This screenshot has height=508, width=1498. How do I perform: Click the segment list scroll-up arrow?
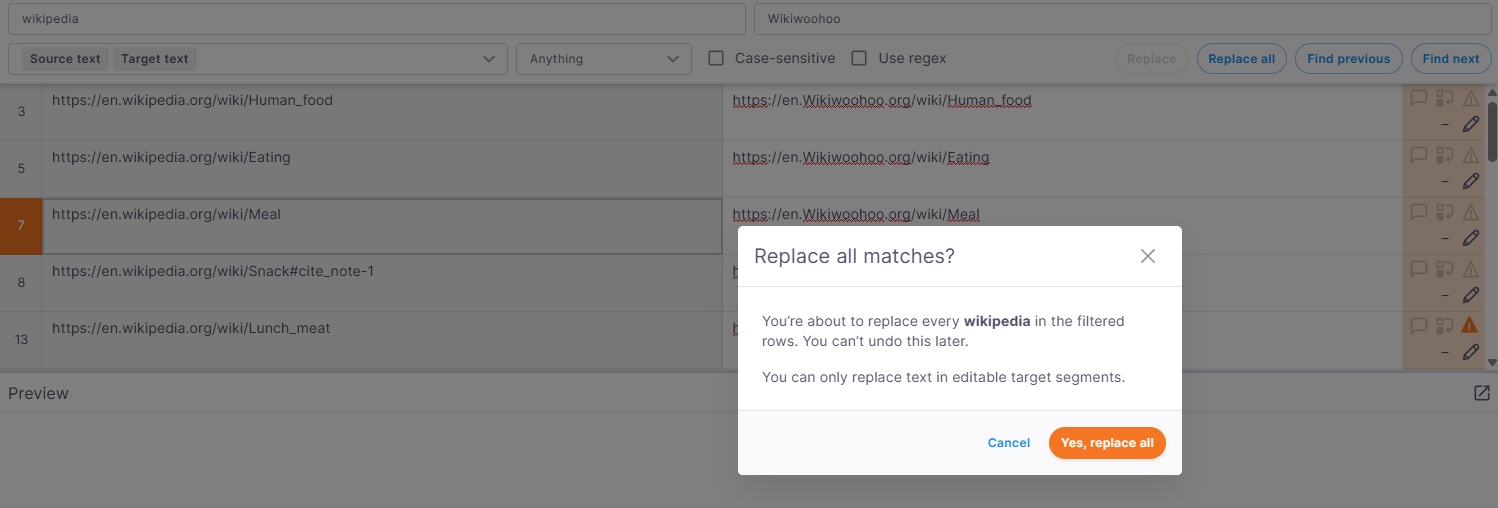(1492, 91)
